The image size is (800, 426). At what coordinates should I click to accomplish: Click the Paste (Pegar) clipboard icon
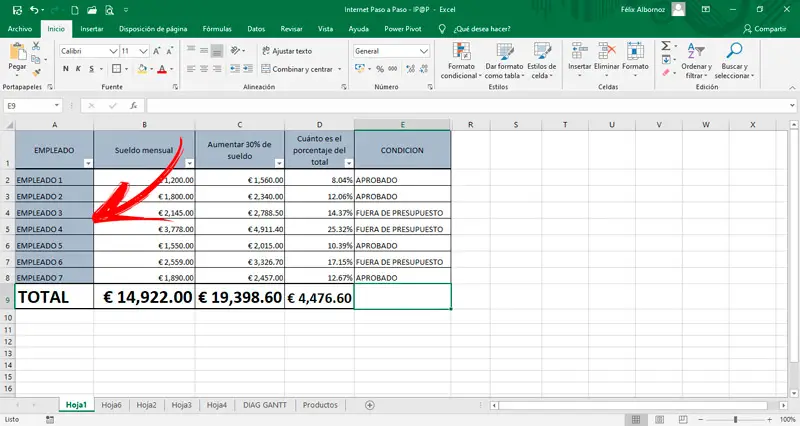pos(17,54)
